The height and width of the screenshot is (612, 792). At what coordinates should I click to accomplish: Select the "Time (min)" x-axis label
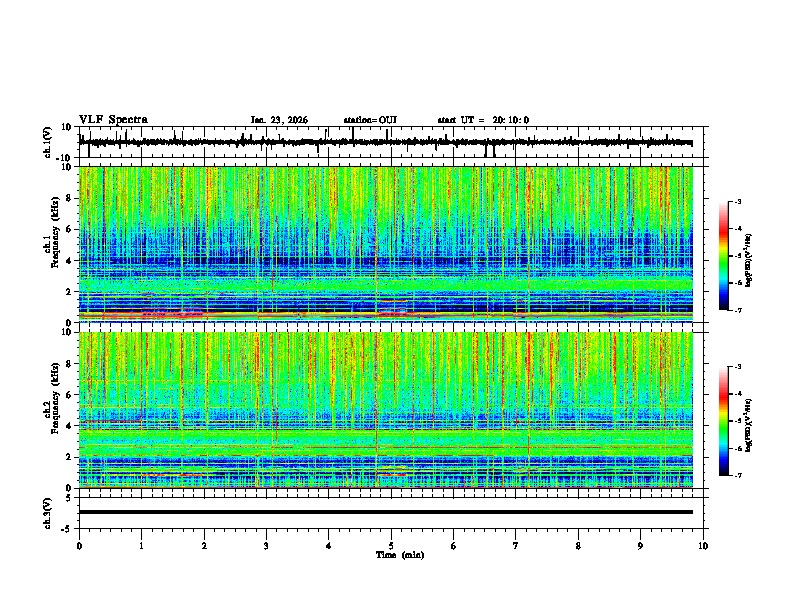click(x=400, y=555)
